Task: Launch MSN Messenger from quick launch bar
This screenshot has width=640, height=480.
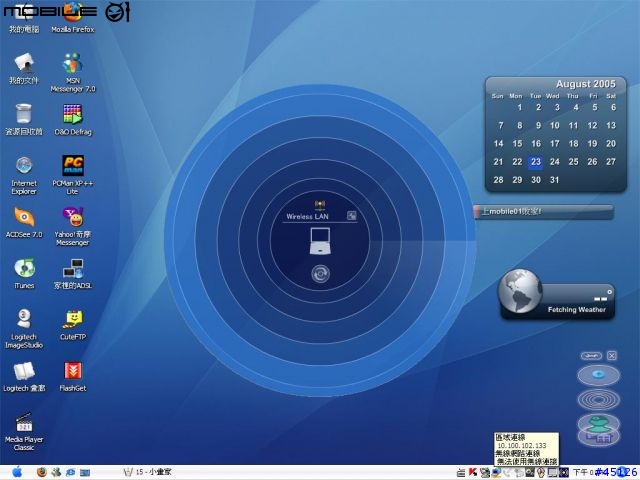Action: pos(56,472)
